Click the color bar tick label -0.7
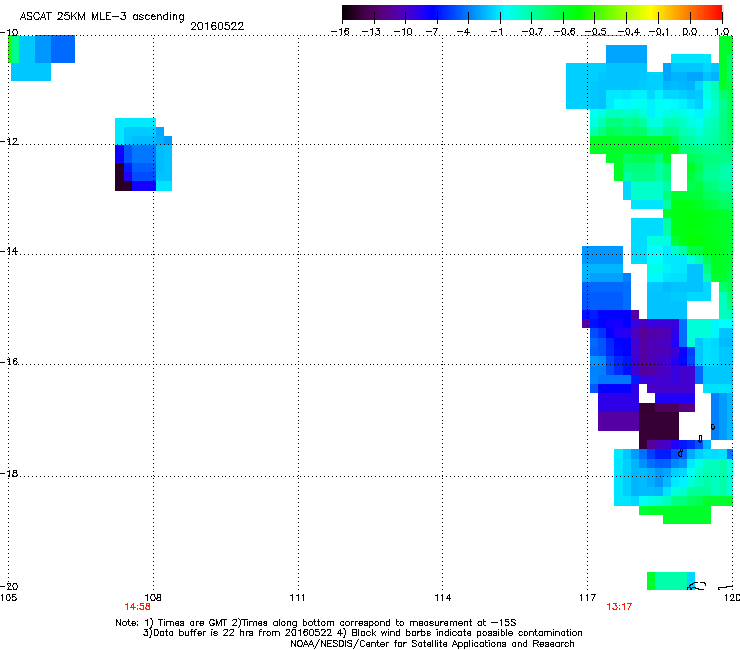This screenshot has height=650, width=740. pos(532,32)
